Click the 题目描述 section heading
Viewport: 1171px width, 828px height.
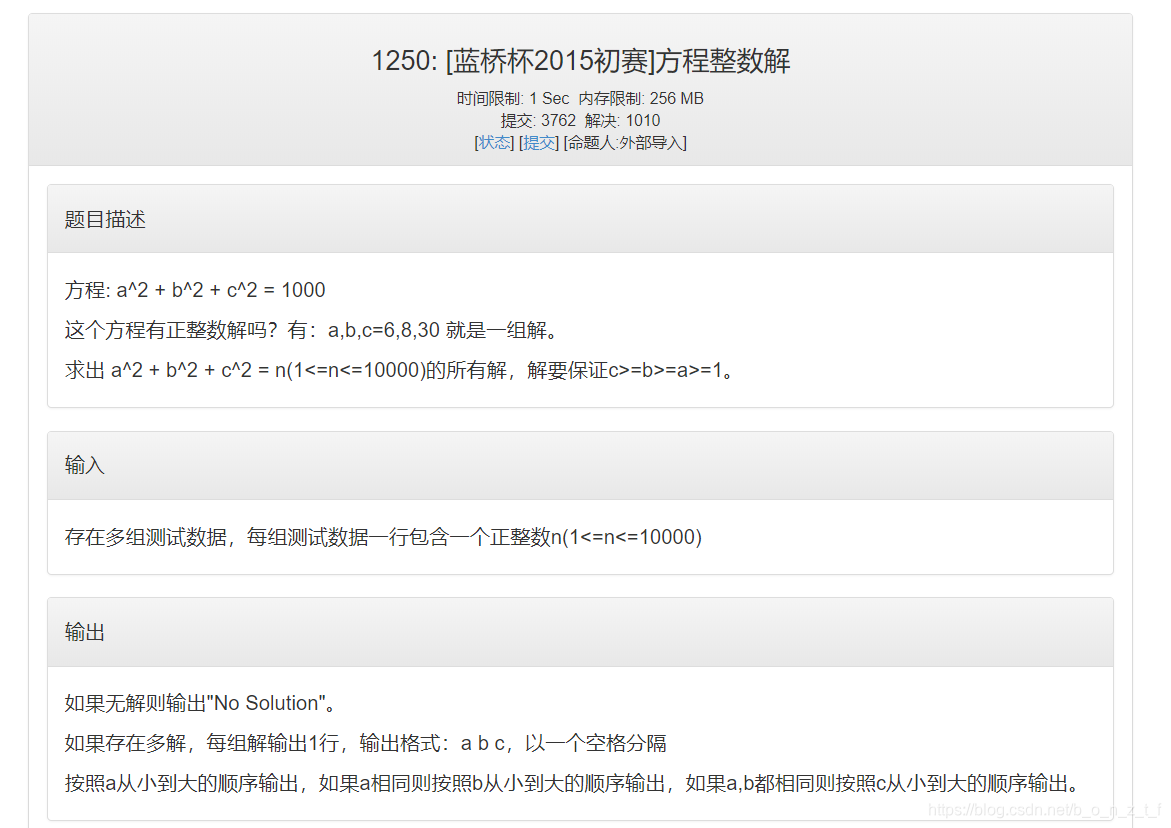click(105, 220)
